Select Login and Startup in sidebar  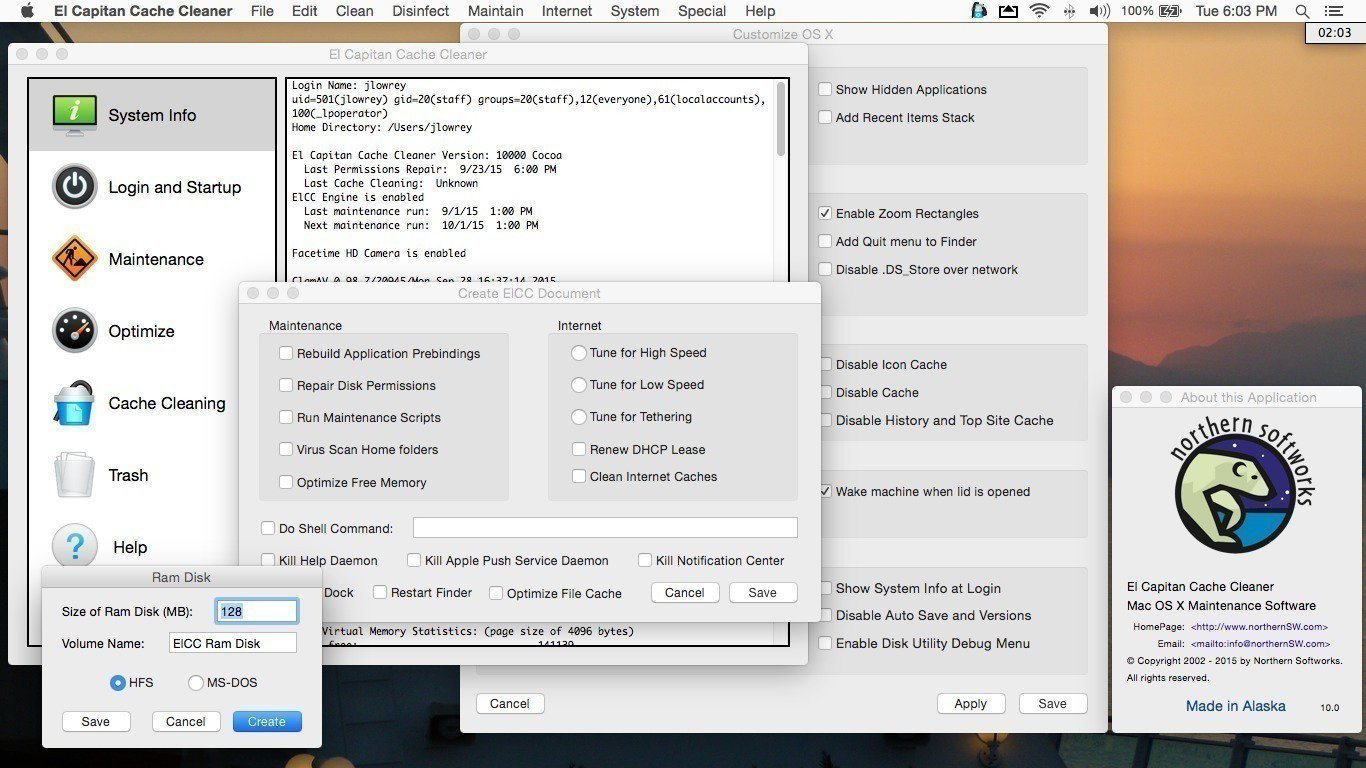pos(174,187)
